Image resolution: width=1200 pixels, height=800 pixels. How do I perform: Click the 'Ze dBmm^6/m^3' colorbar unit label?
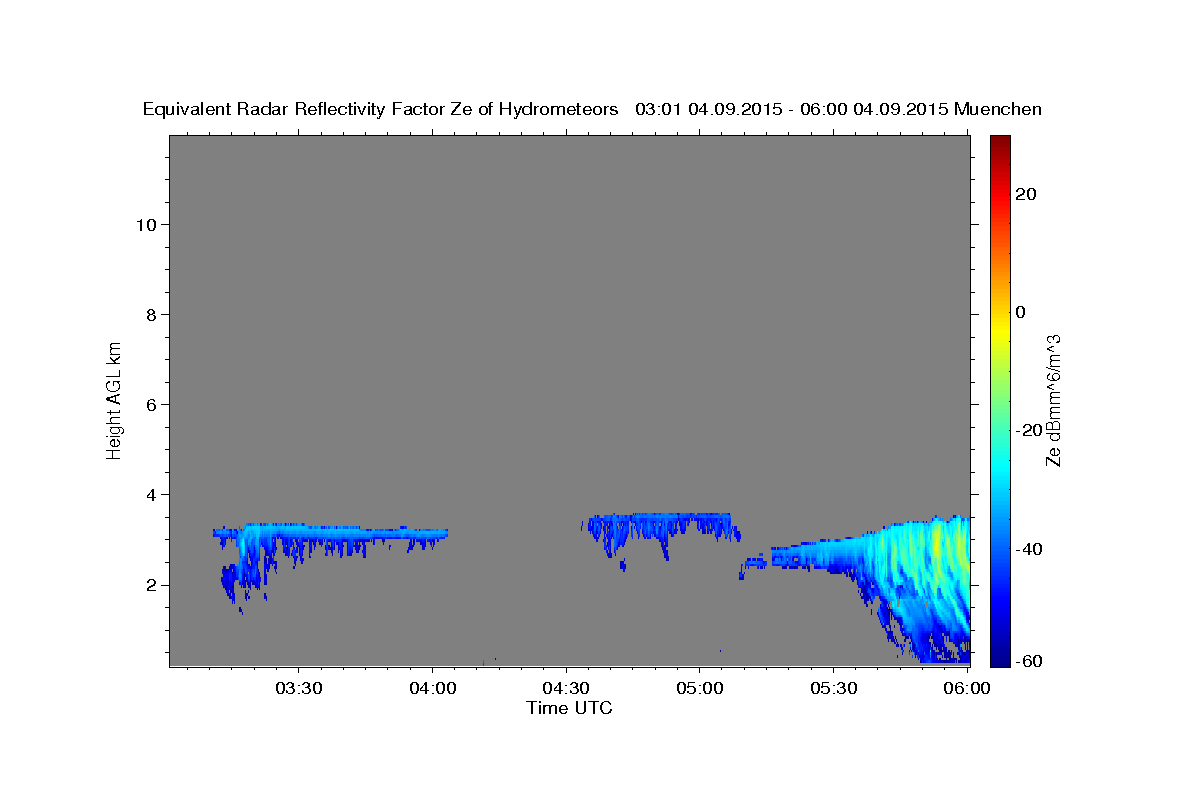pyautogui.click(x=1053, y=400)
